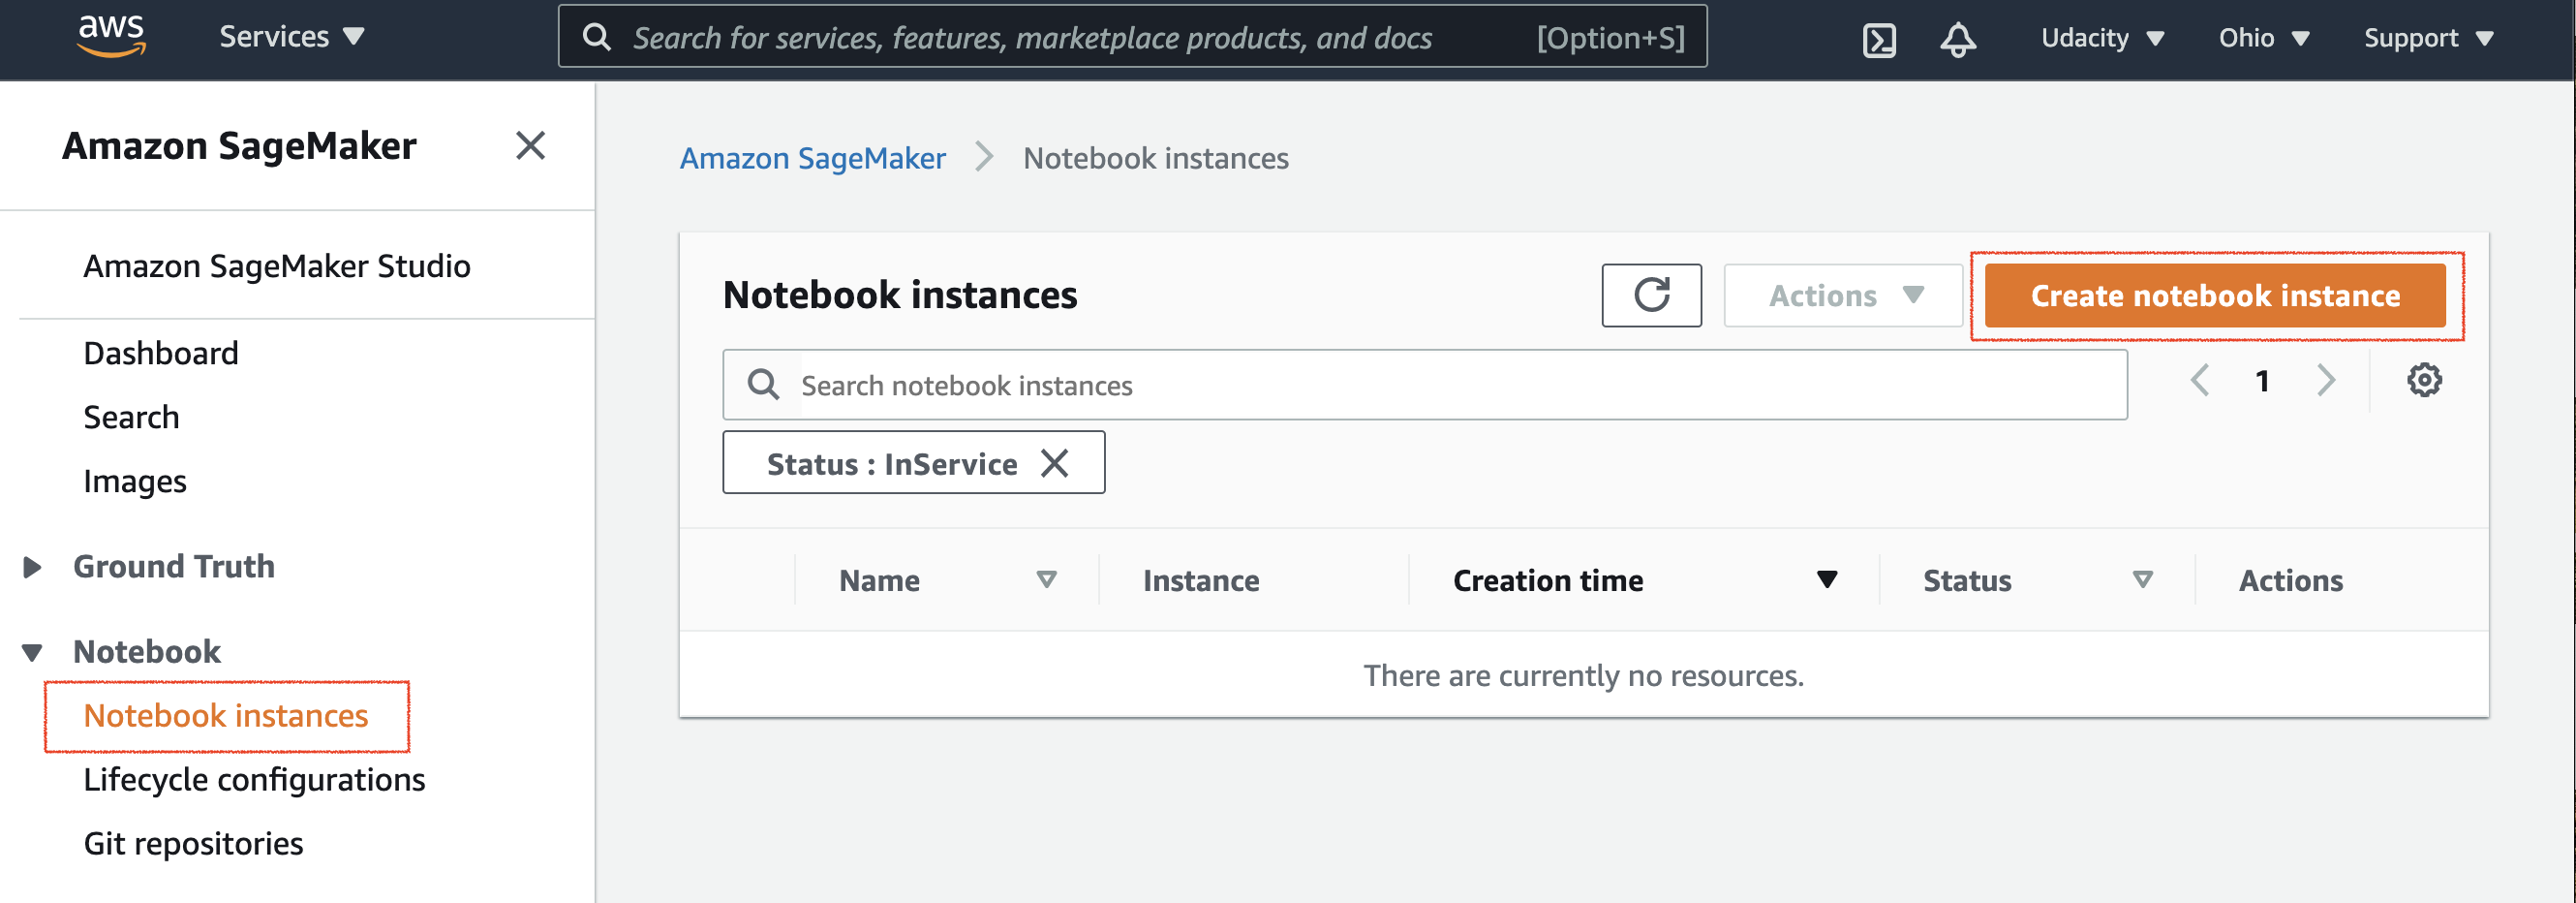This screenshot has width=2576, height=903.
Task: View the notifications bell
Action: pos(1957,38)
